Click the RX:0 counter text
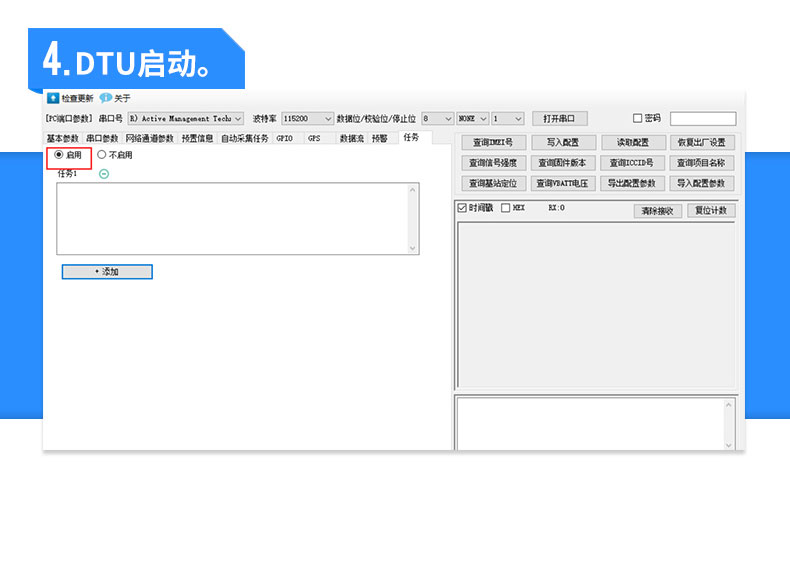Viewport: 790px width, 562px height. pyautogui.click(x=556, y=208)
